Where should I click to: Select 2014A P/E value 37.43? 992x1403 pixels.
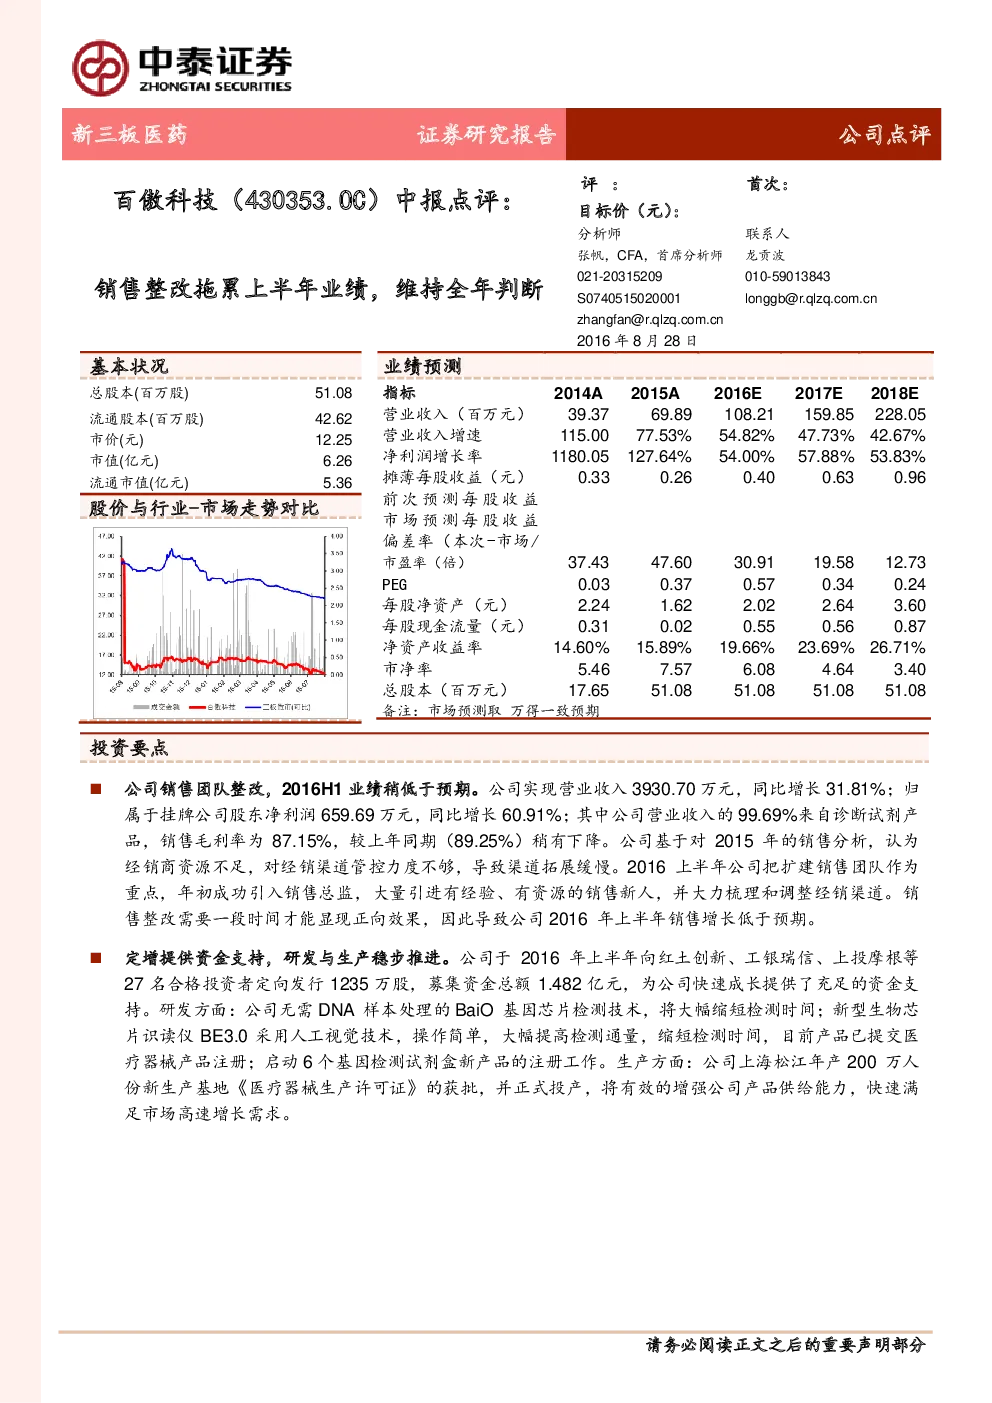588,563
